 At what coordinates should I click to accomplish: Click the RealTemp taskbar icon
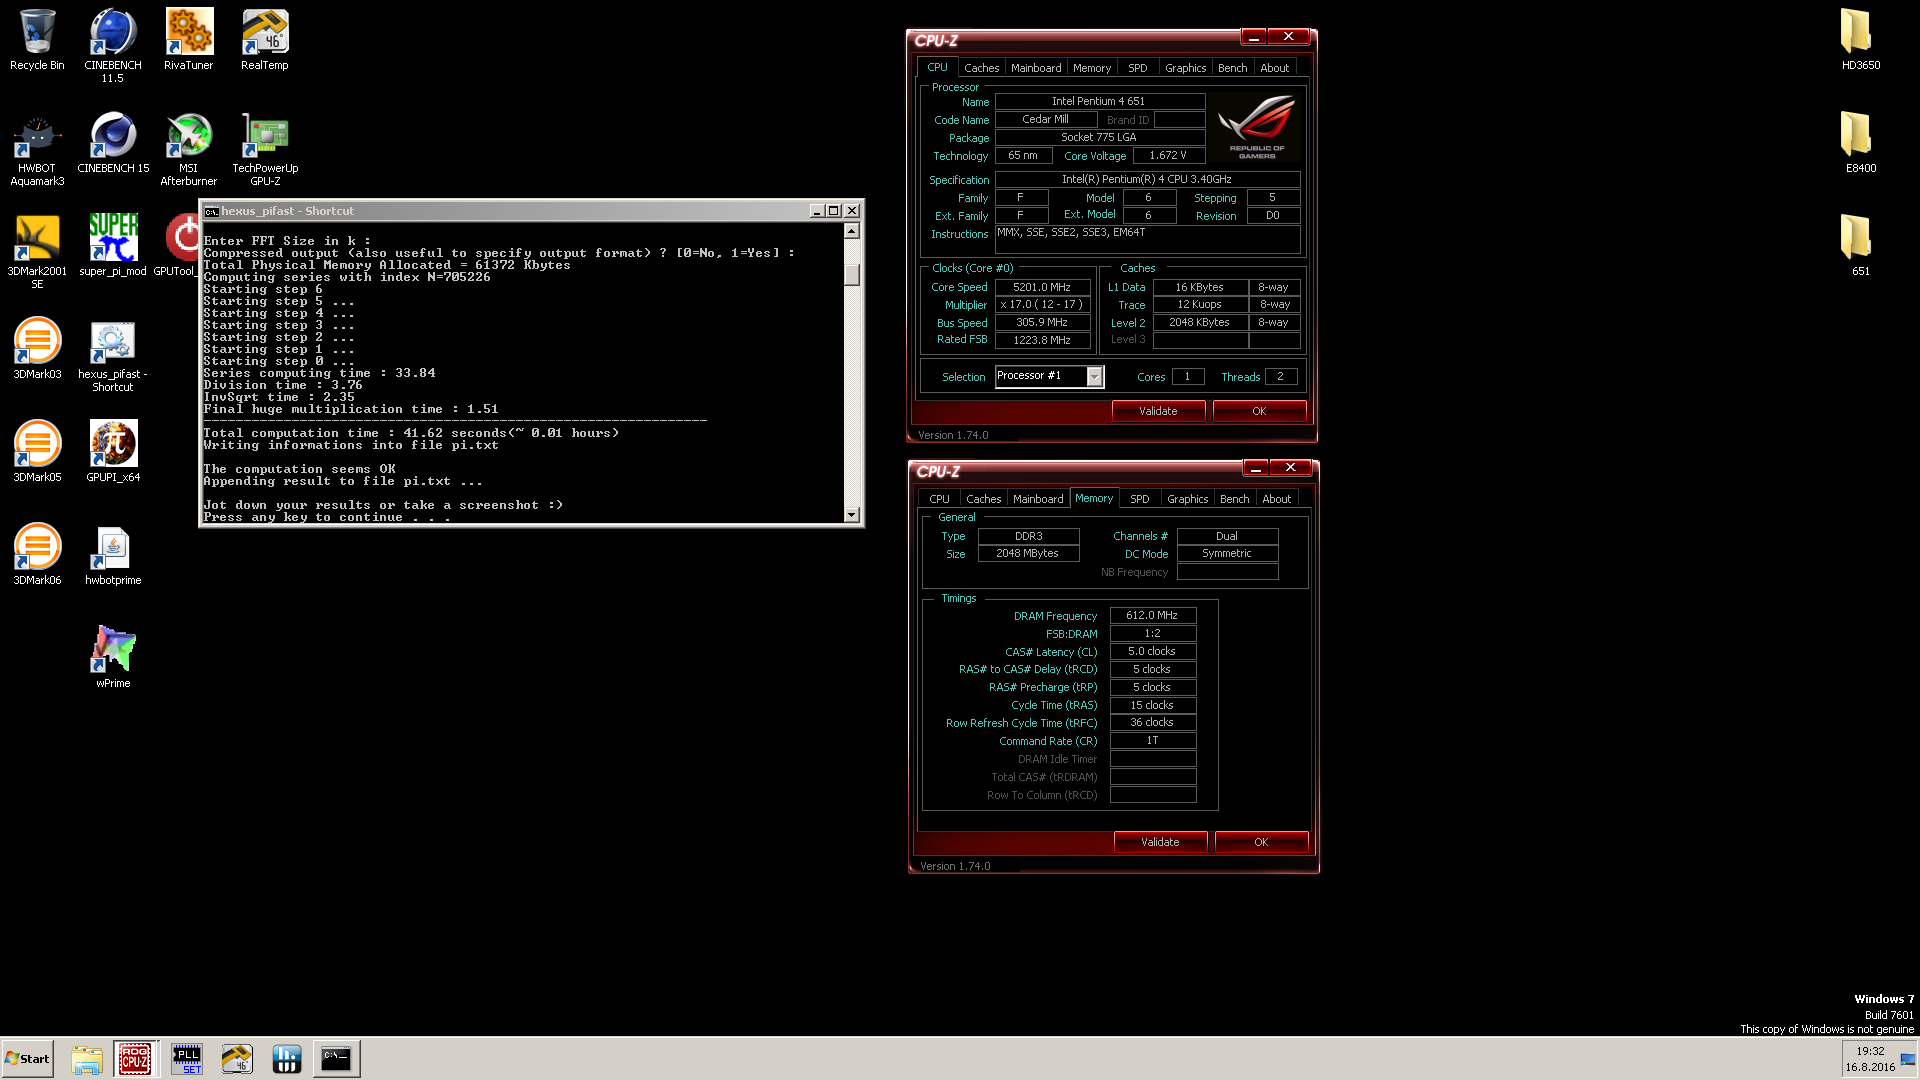click(237, 1059)
